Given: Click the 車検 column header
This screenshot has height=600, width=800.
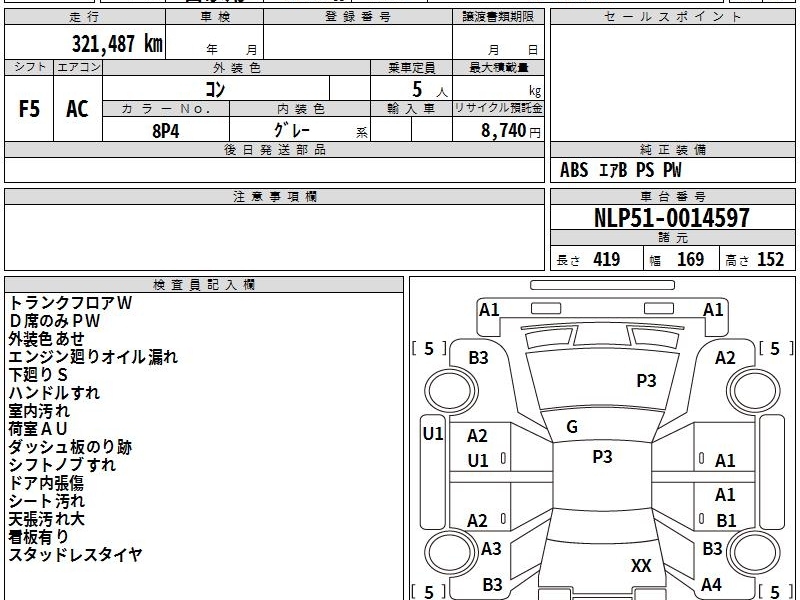Looking at the screenshot, I should [x=215, y=17].
